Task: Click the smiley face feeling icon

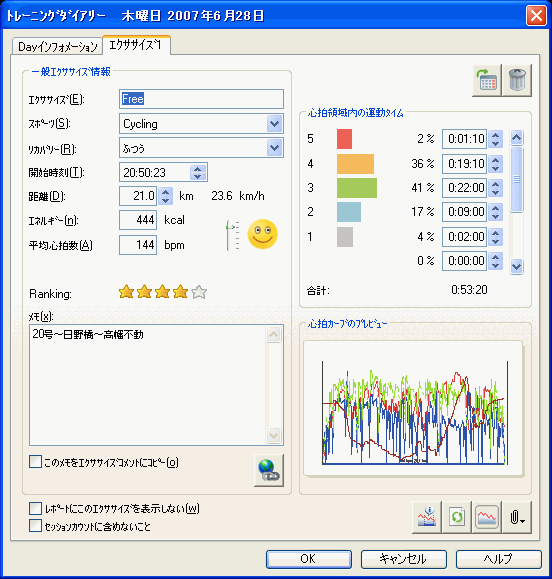Action: click(263, 234)
